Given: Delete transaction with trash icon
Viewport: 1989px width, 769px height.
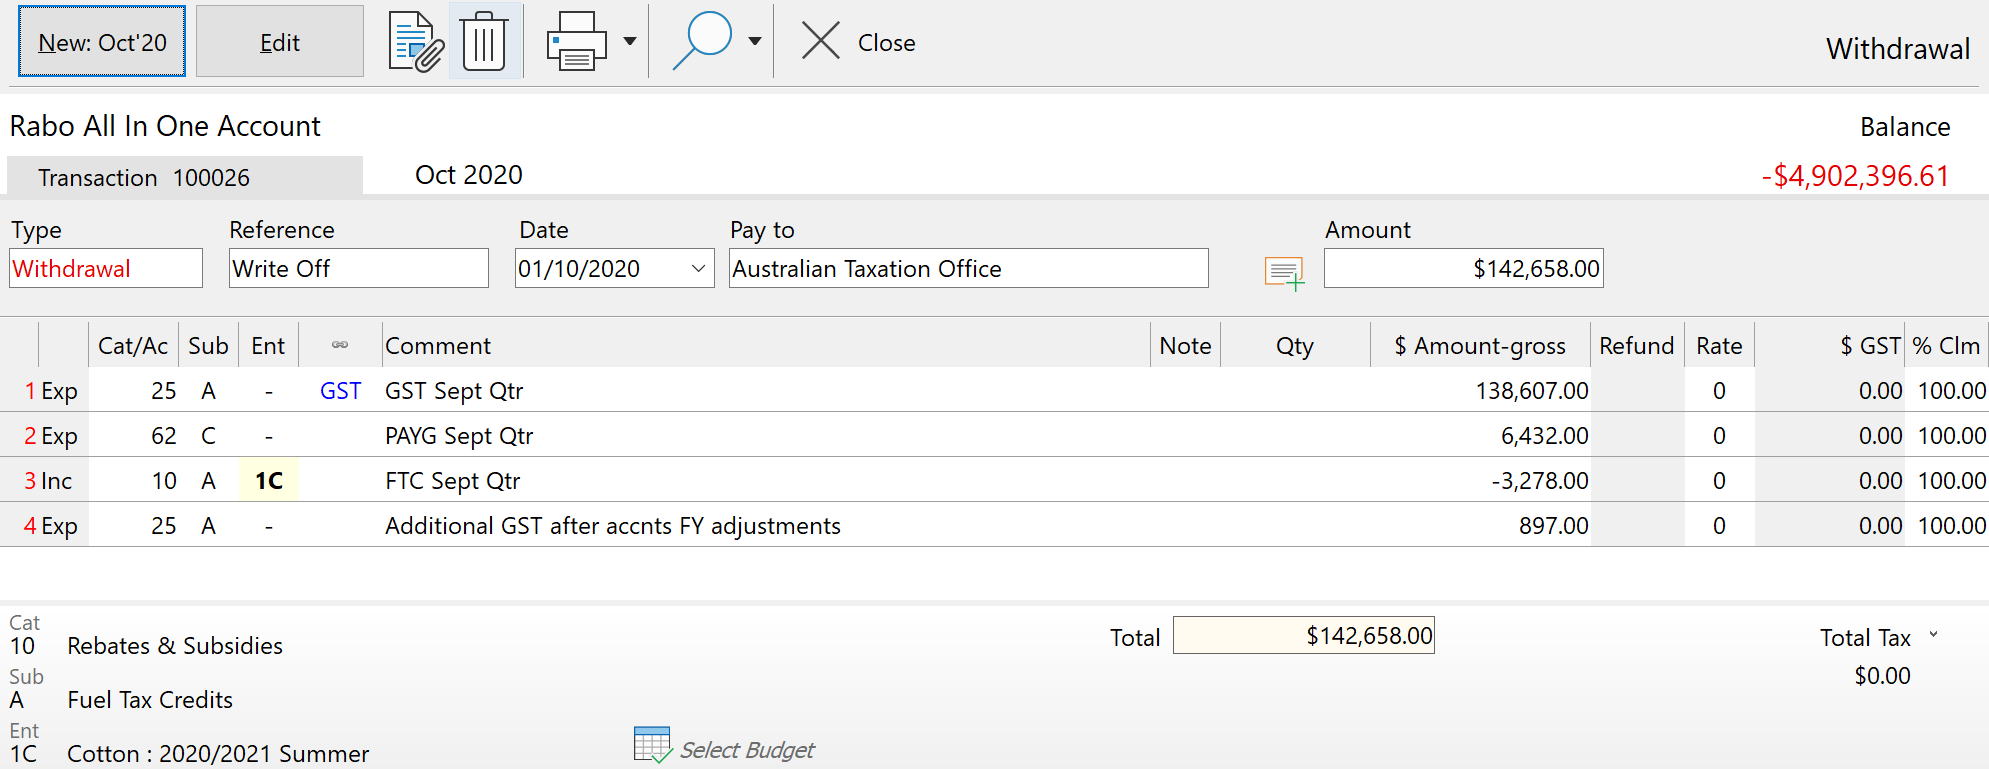Looking at the screenshot, I should coord(485,42).
